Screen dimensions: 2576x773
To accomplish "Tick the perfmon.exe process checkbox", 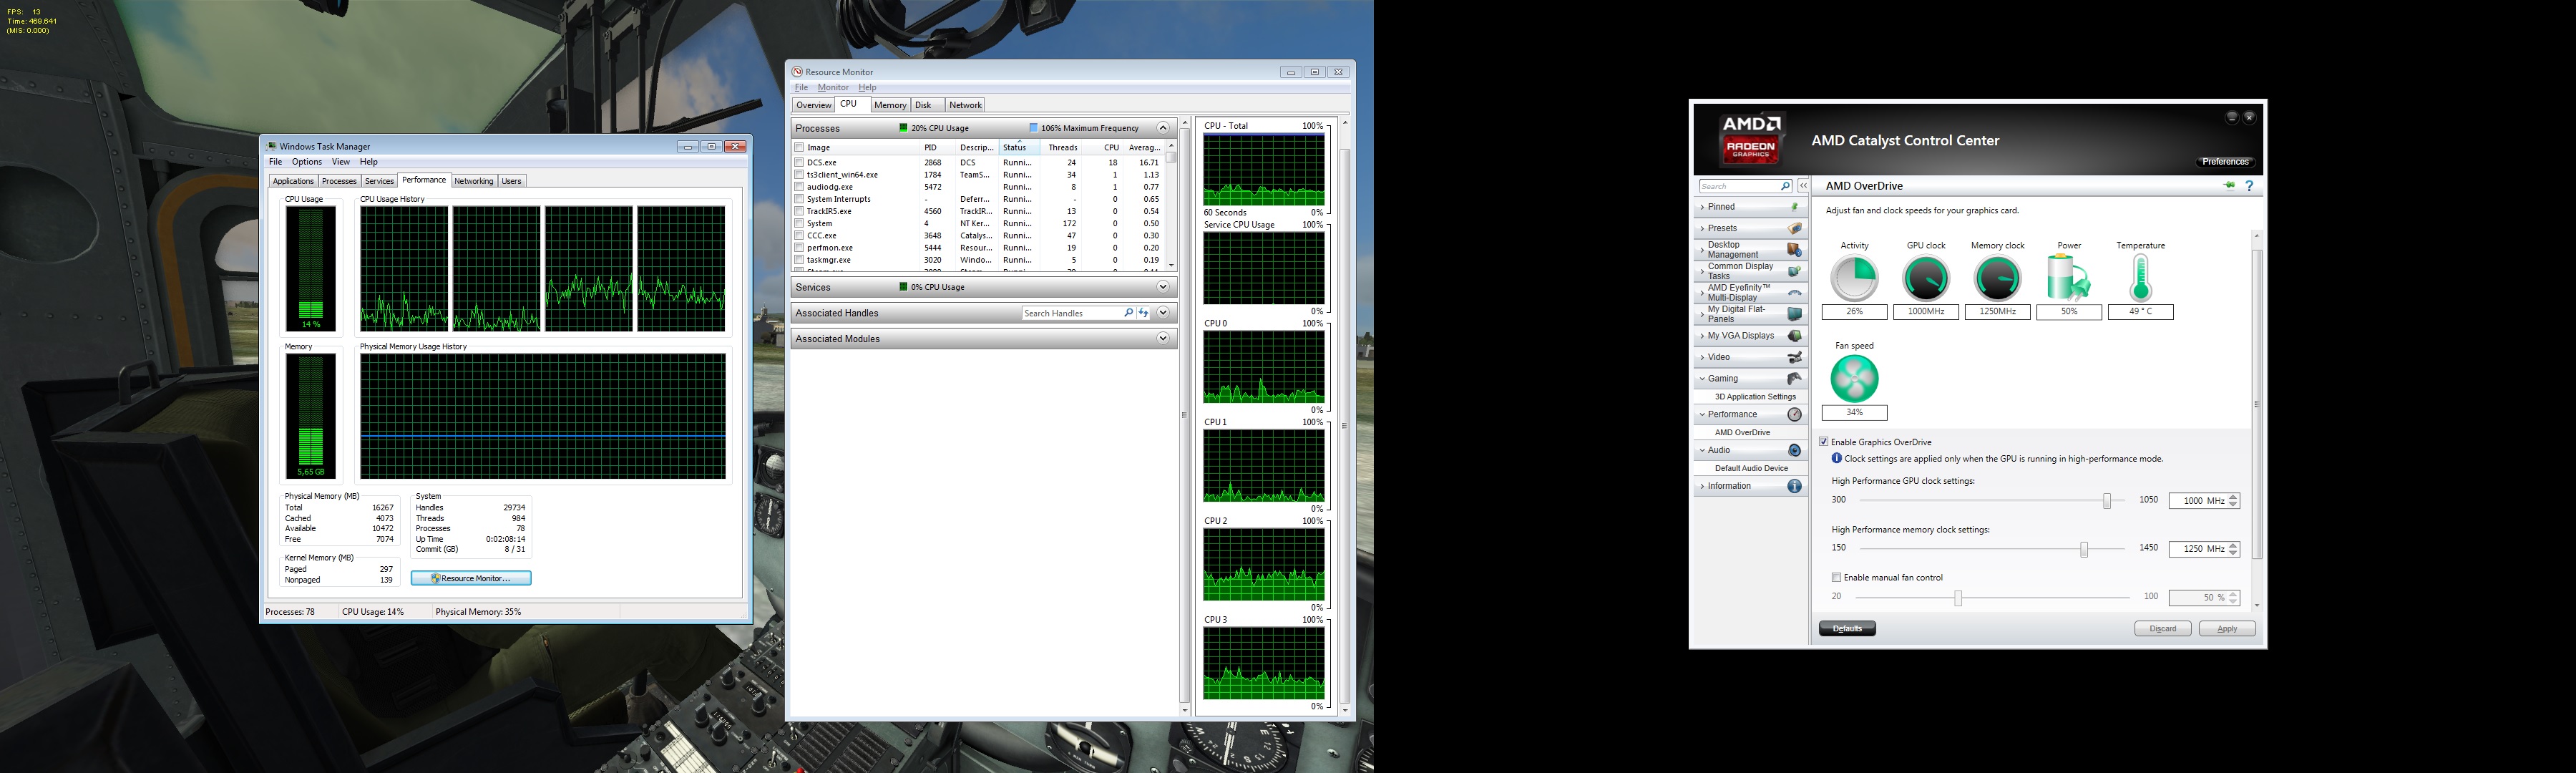I will (x=799, y=248).
